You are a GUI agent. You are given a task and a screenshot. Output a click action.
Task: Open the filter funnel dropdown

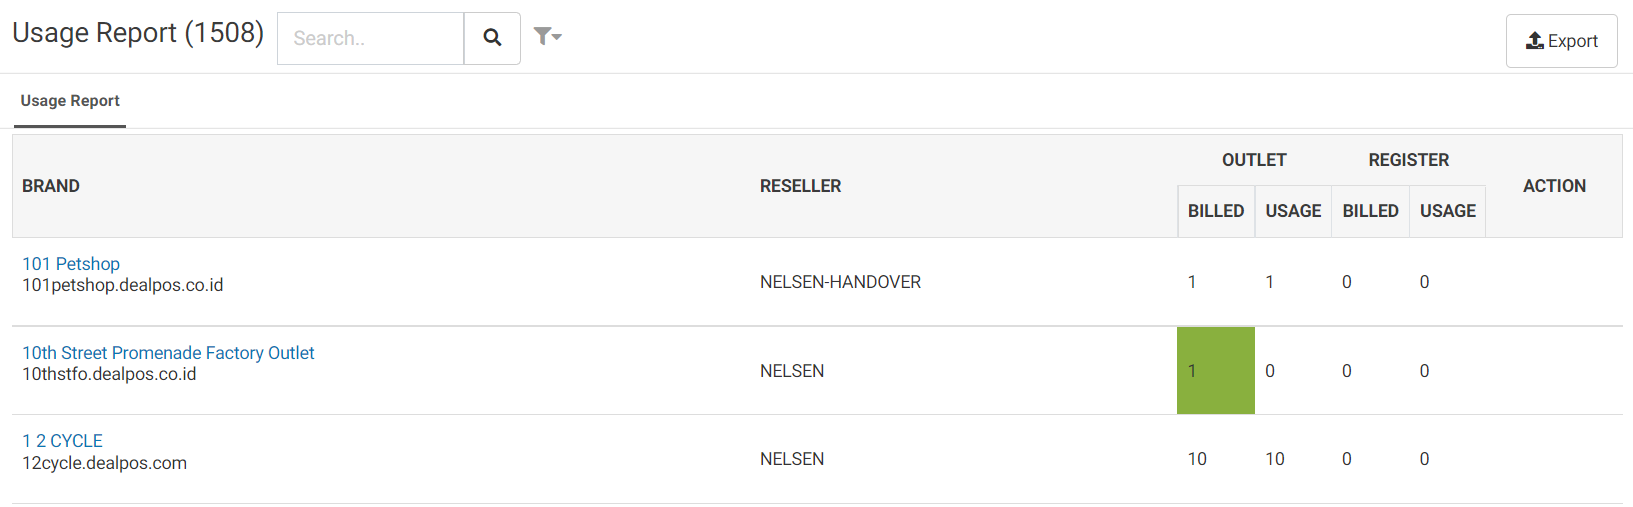pos(547,37)
